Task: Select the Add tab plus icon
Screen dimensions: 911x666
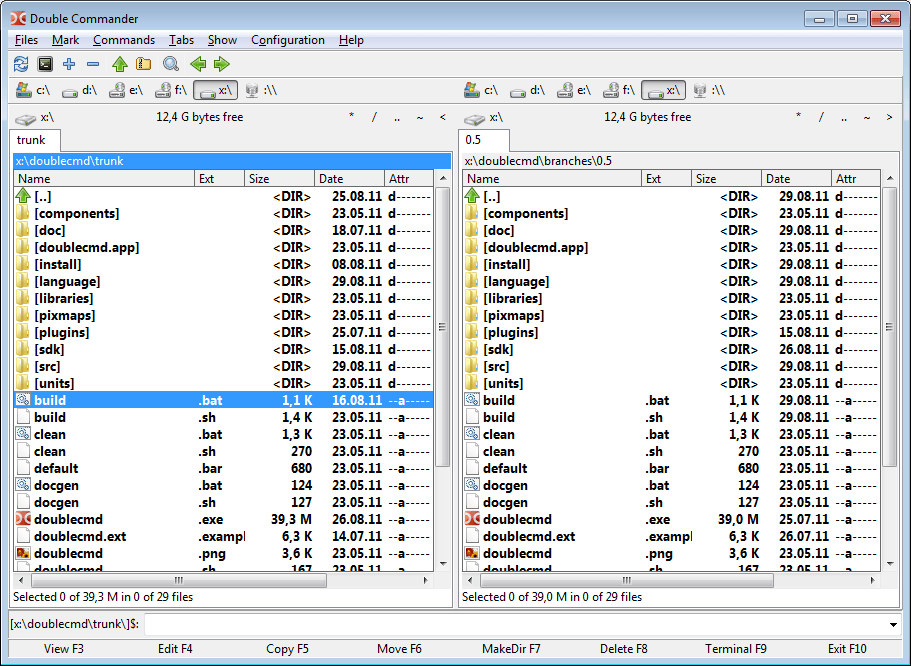Action: pos(68,64)
